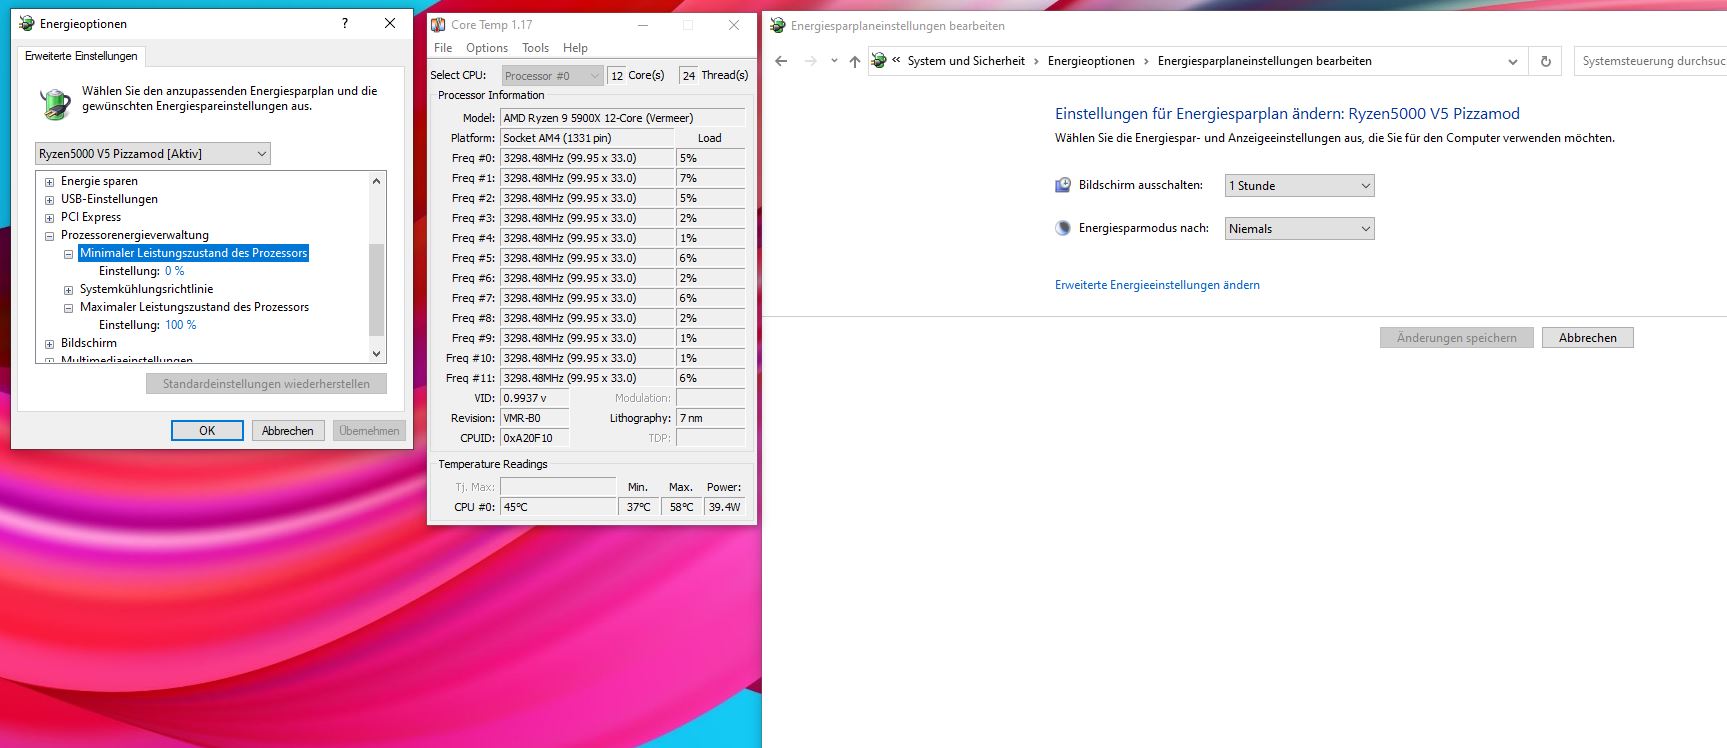1727x748 pixels.
Task: Click the Energieoptionen help question mark button
Action: point(345,23)
